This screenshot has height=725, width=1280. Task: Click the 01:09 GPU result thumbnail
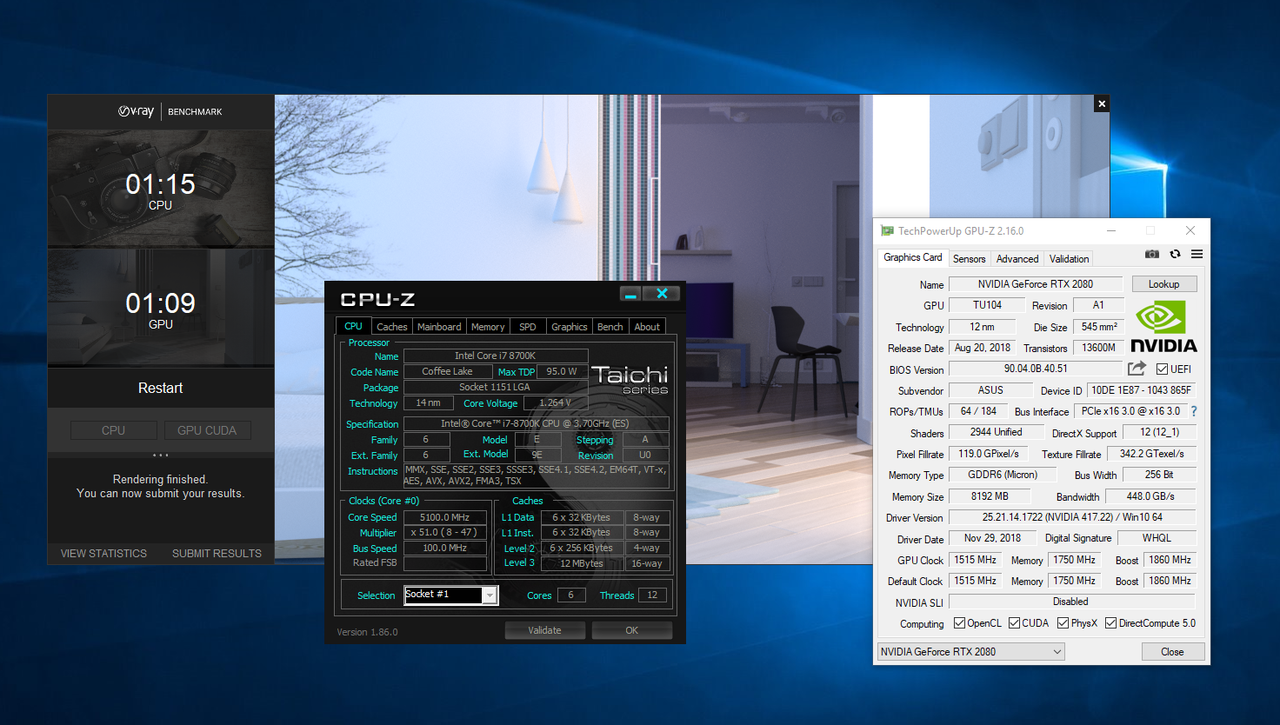160,308
